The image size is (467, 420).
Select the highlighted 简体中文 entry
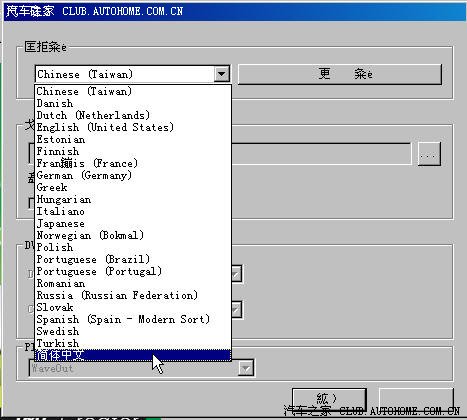coord(133,355)
